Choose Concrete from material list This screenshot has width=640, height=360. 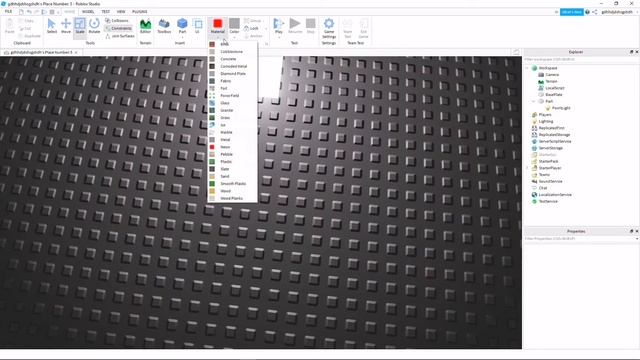[232, 59]
